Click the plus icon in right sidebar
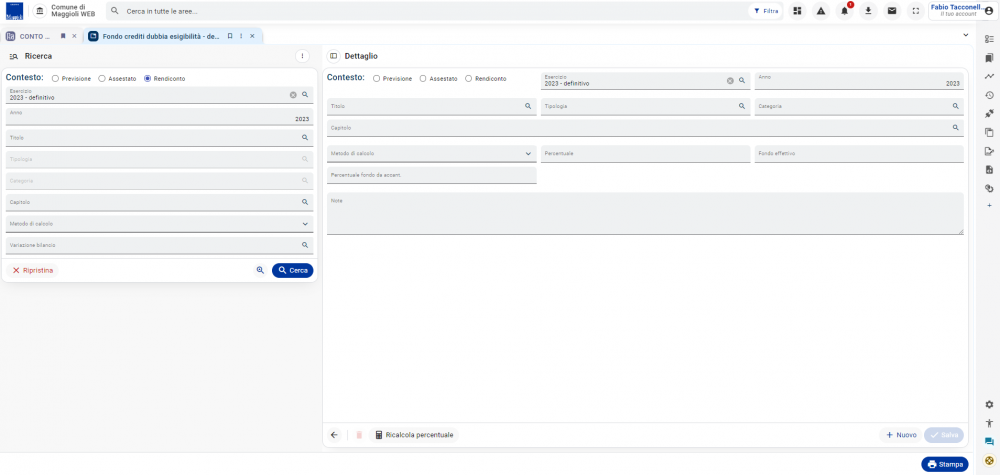Screen dimensions: 1000x475 (989, 205)
